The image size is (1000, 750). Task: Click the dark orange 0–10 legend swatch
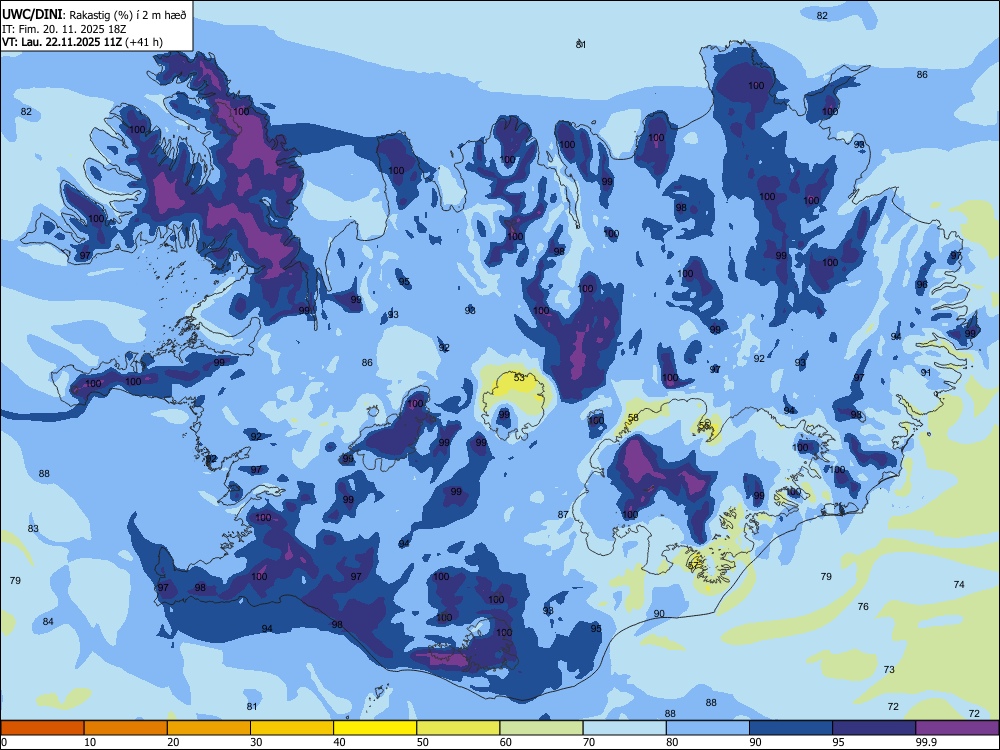click(42, 728)
